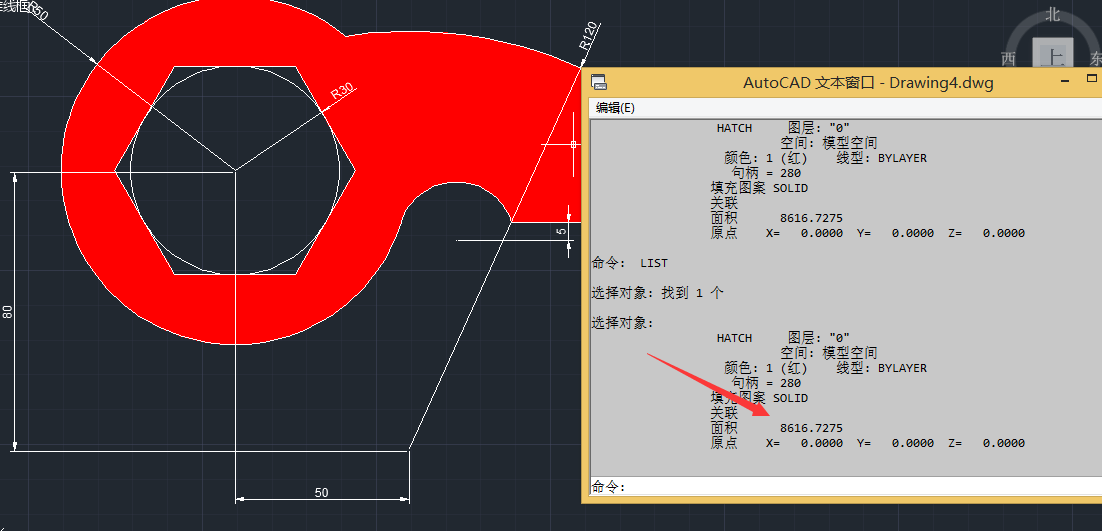This screenshot has height=531, width=1102.
Task: Open the 编辑(E) menu
Action: (x=615, y=108)
